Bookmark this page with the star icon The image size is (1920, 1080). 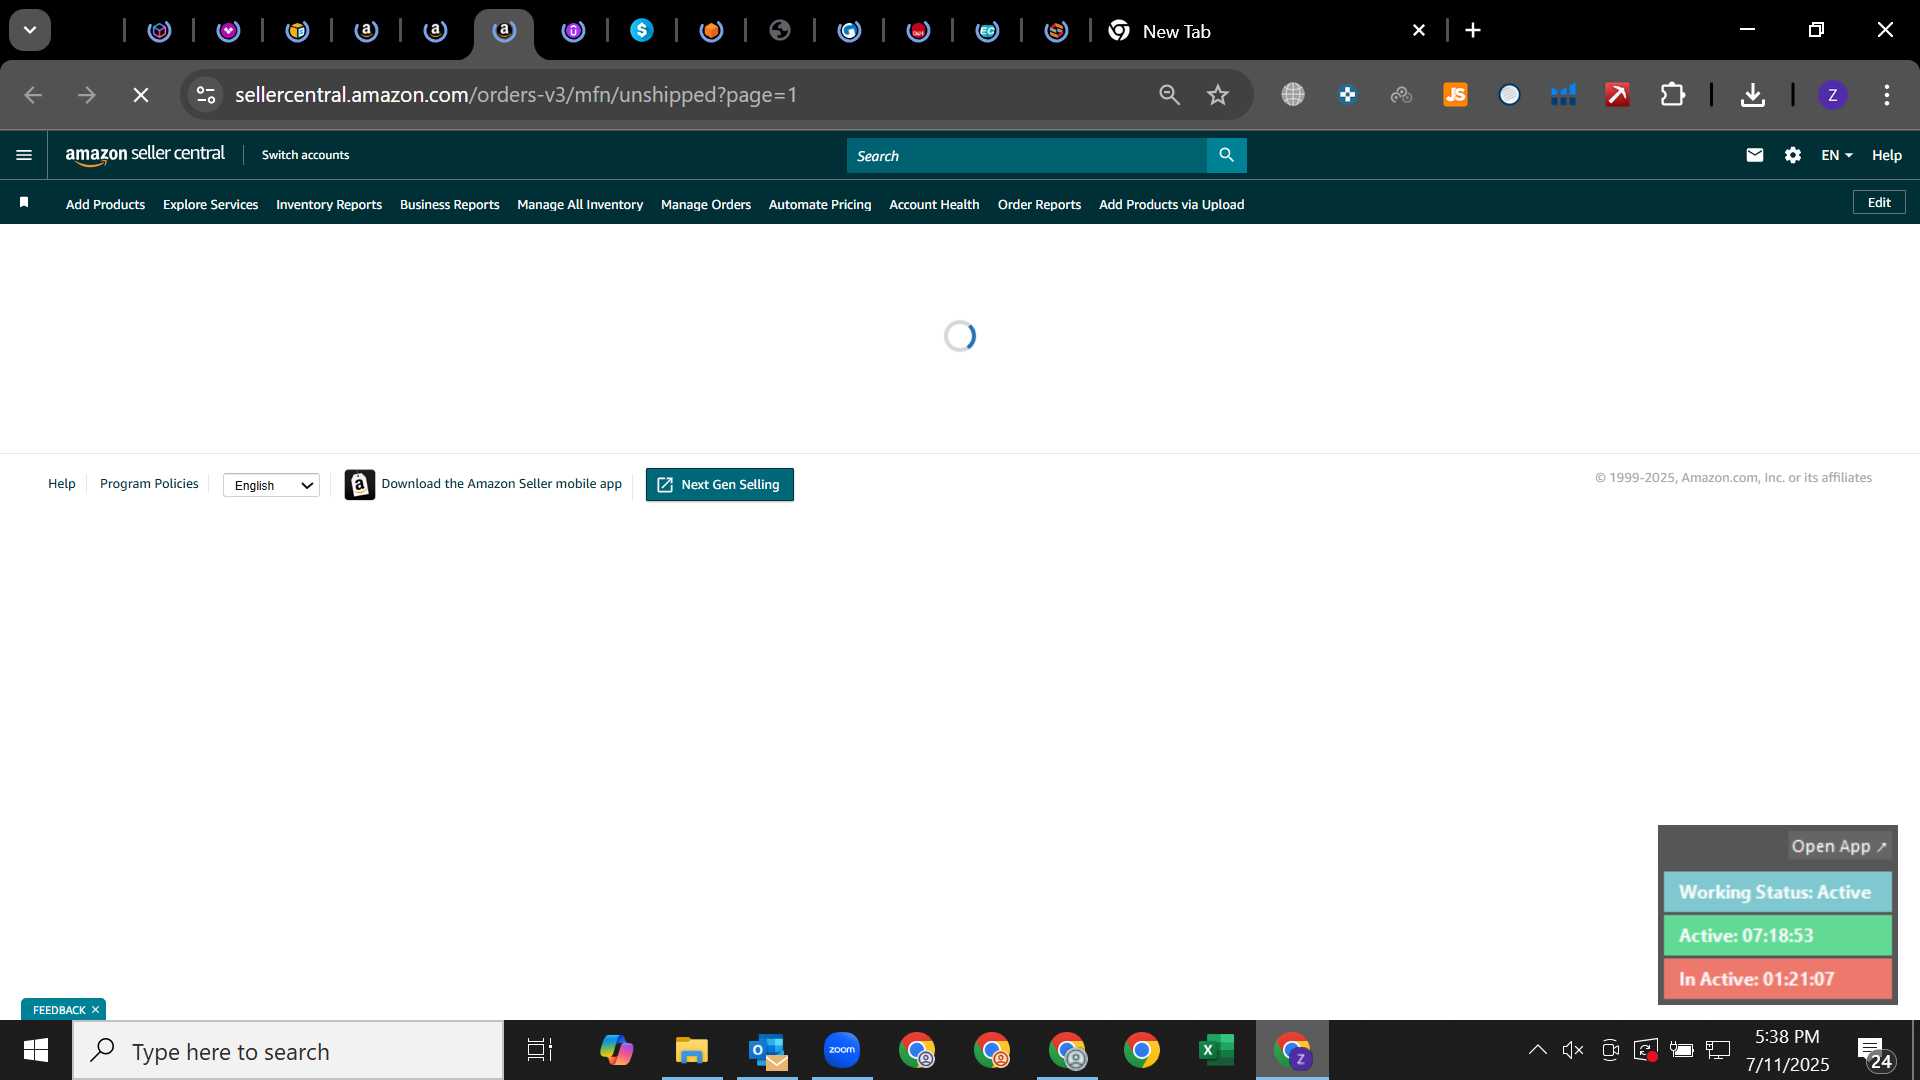point(1217,95)
